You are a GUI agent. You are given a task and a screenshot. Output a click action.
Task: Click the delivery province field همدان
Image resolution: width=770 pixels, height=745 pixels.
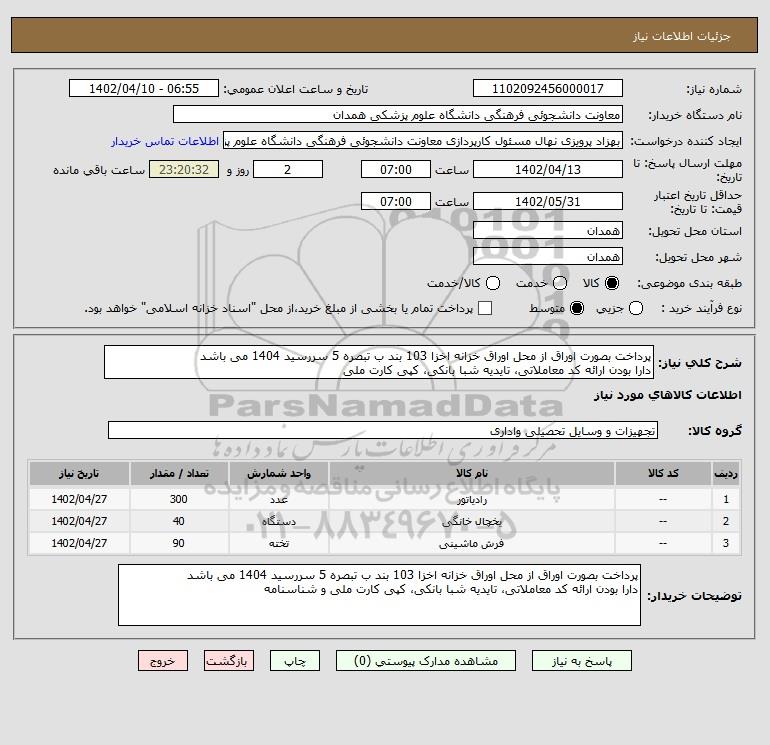pos(548,230)
